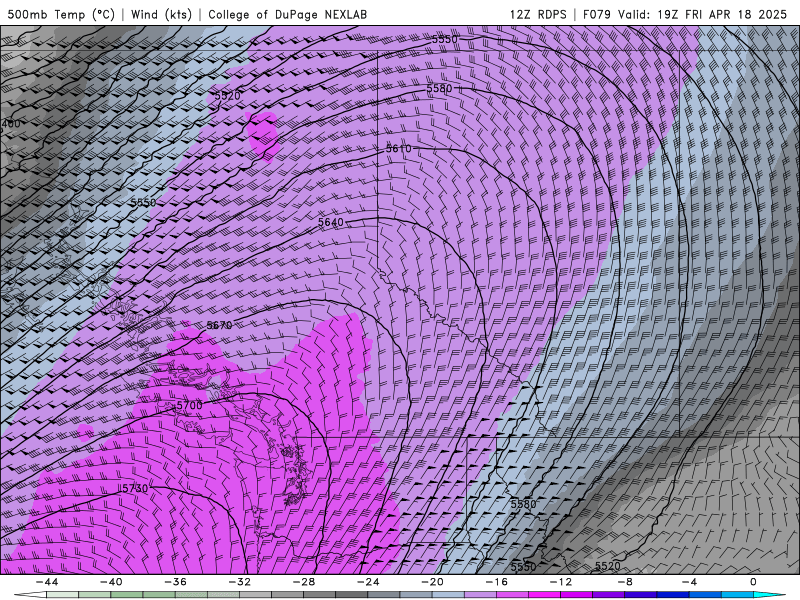Select the 5520 contour label at the bottom right
The width and height of the screenshot is (800, 600).
click(608, 566)
